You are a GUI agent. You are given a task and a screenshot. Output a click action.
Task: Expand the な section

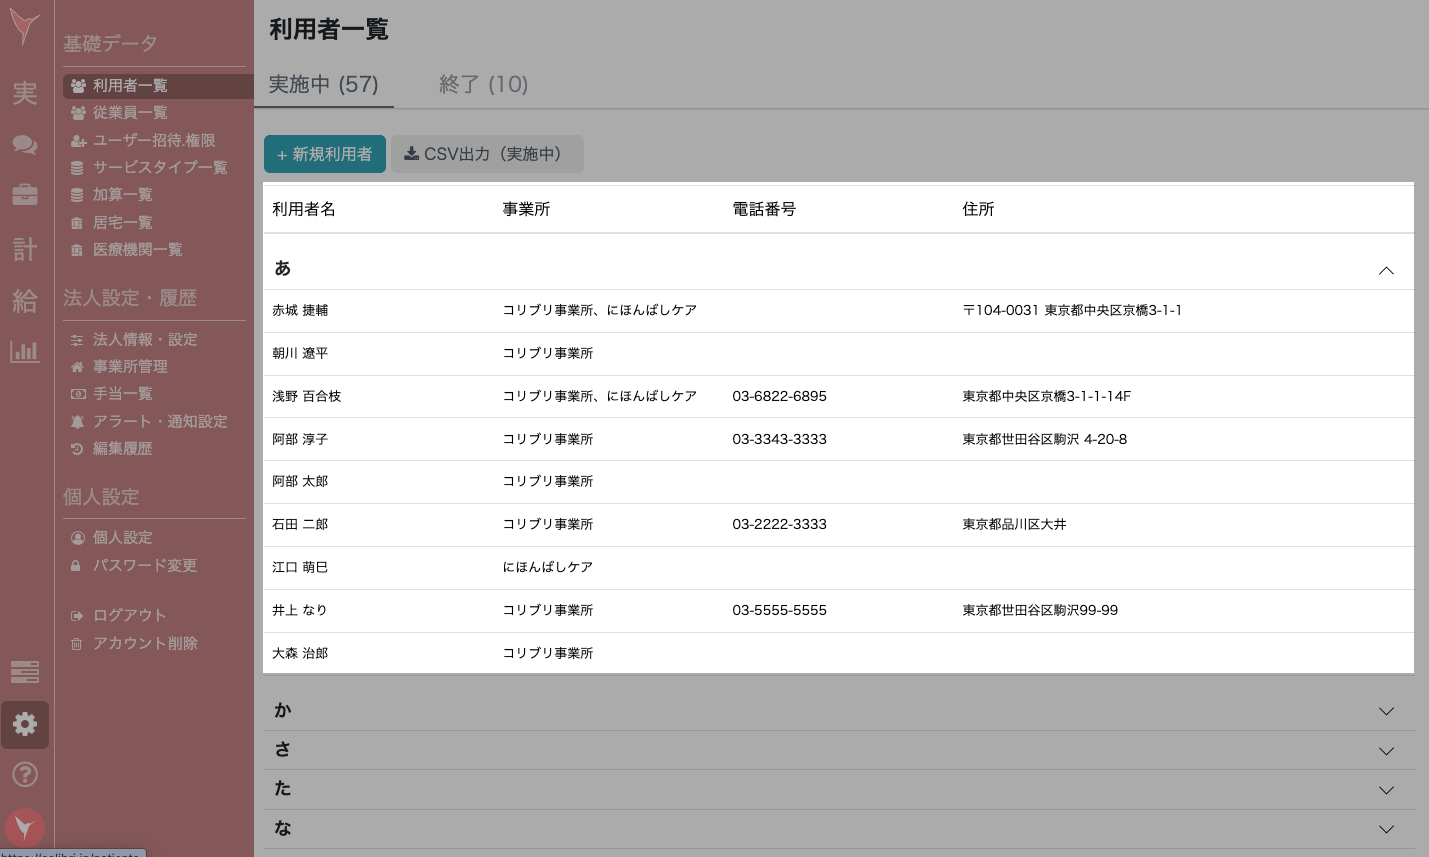[1386, 828]
